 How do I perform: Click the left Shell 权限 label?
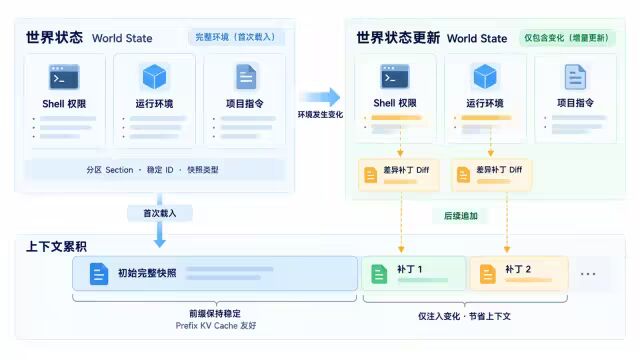64,104
